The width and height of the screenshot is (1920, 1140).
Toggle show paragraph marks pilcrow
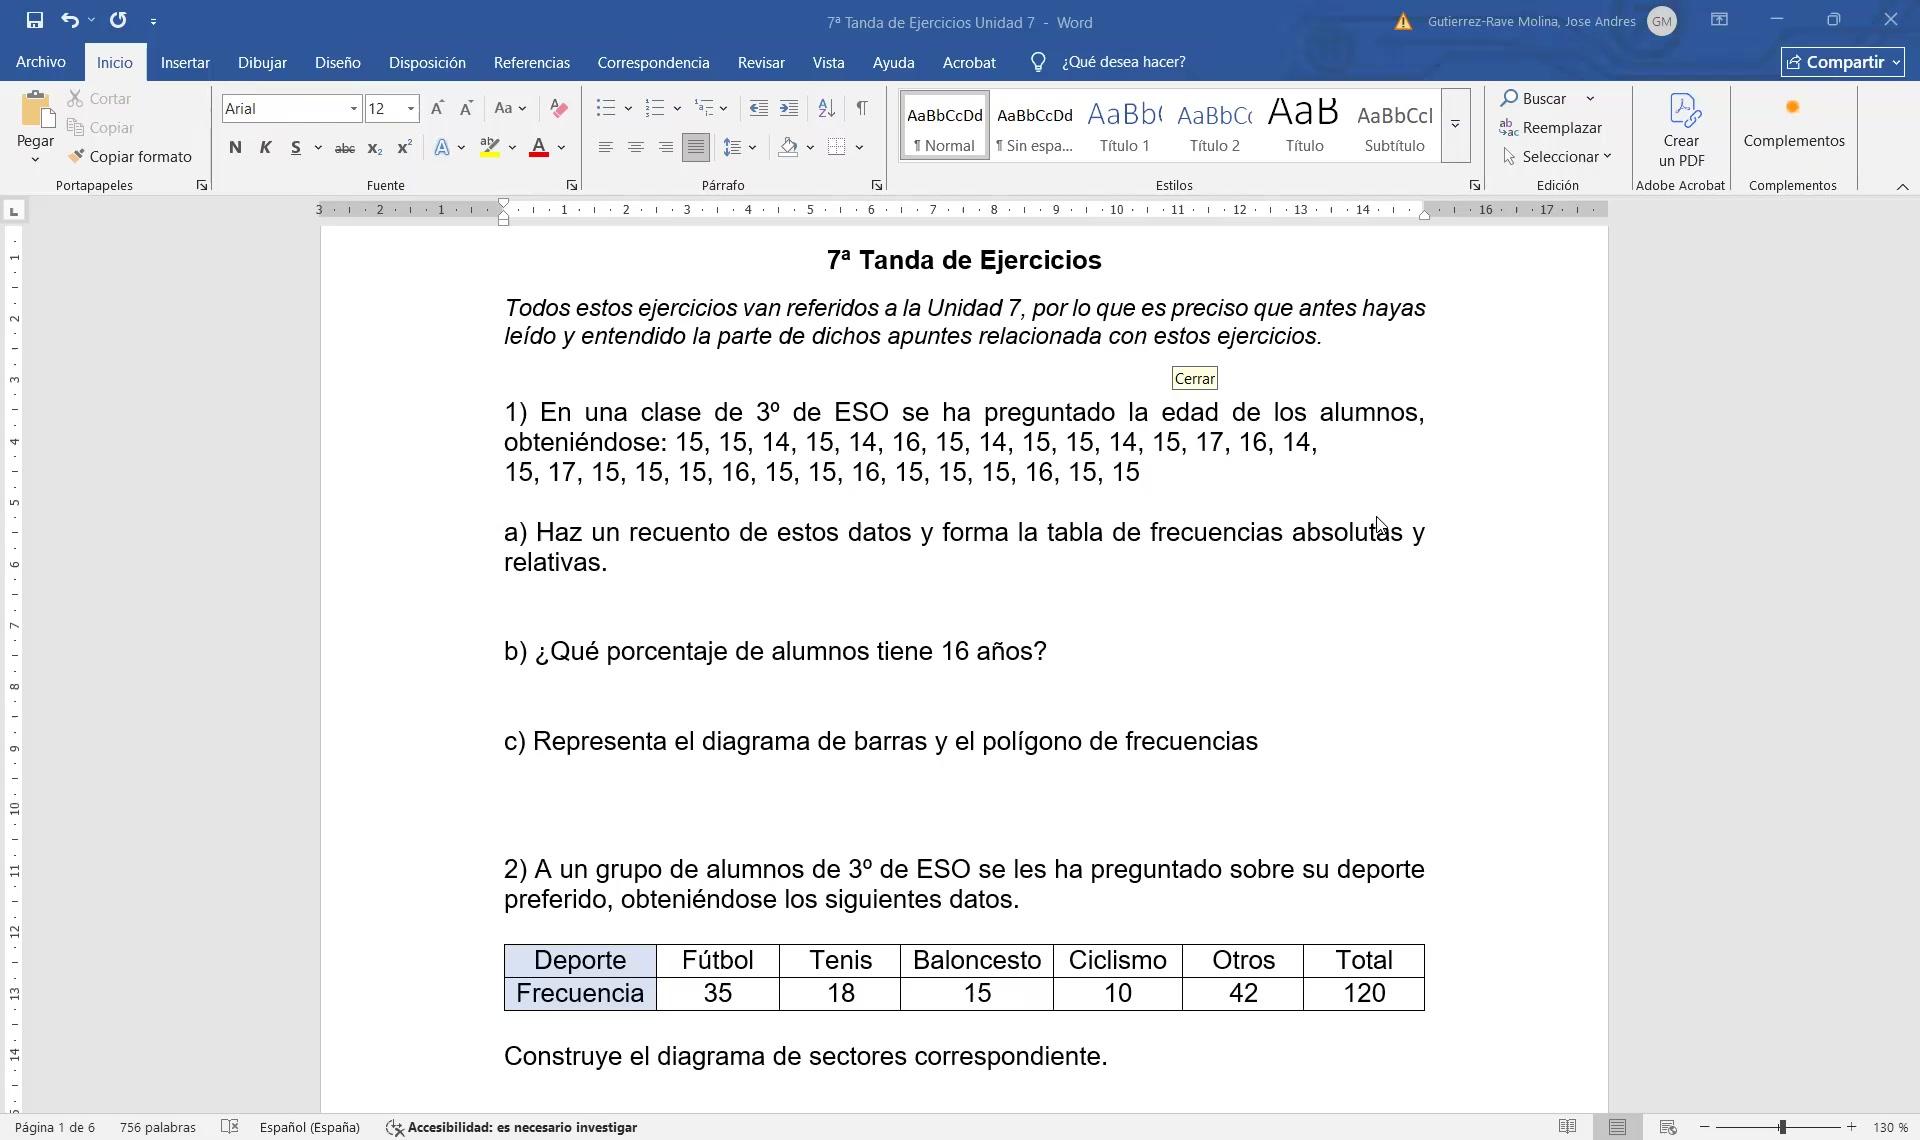(x=862, y=108)
